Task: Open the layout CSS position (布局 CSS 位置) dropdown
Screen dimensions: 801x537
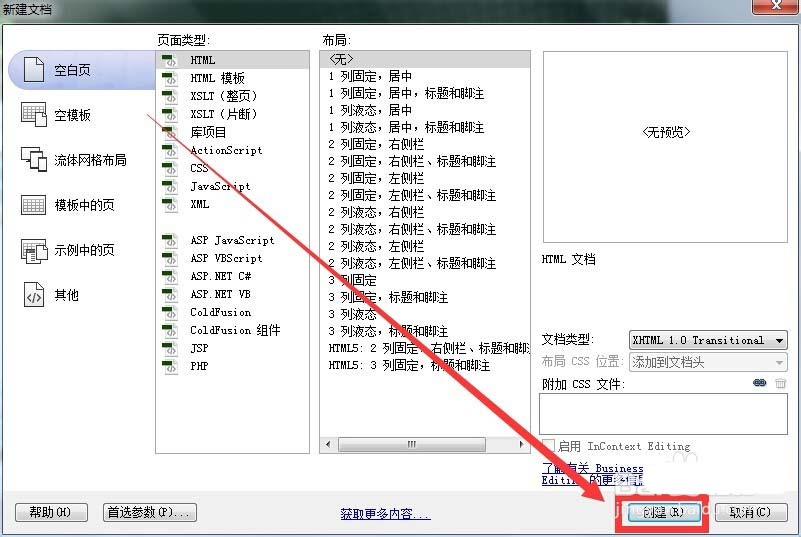Action: (x=707, y=362)
